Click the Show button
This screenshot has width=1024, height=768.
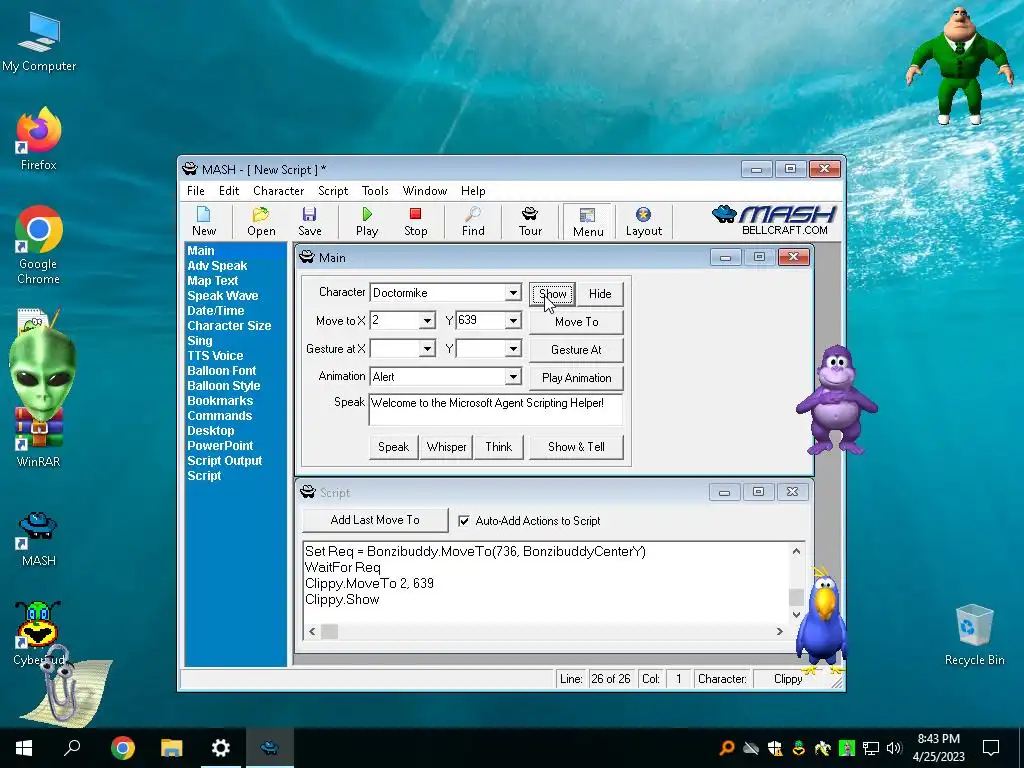coord(552,294)
